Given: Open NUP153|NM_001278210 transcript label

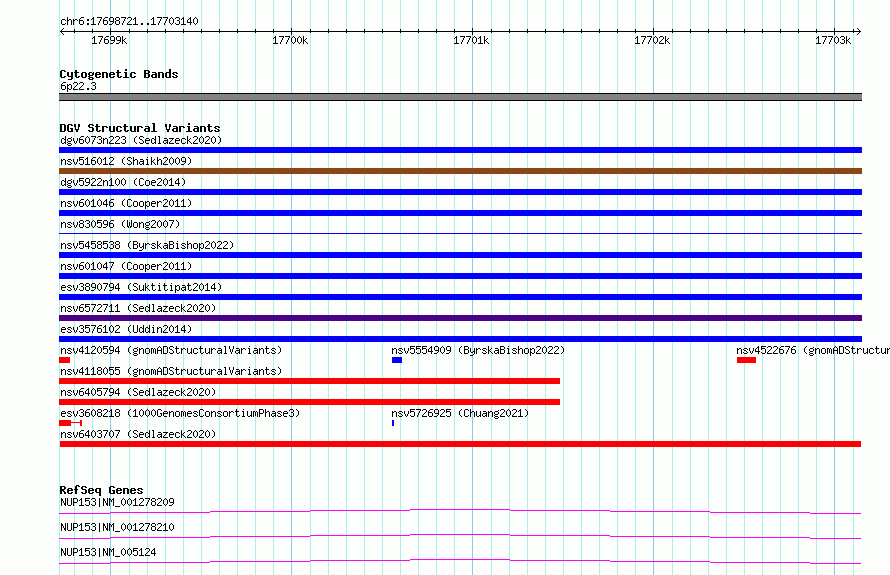Looking at the screenshot, I should (x=117, y=527).
